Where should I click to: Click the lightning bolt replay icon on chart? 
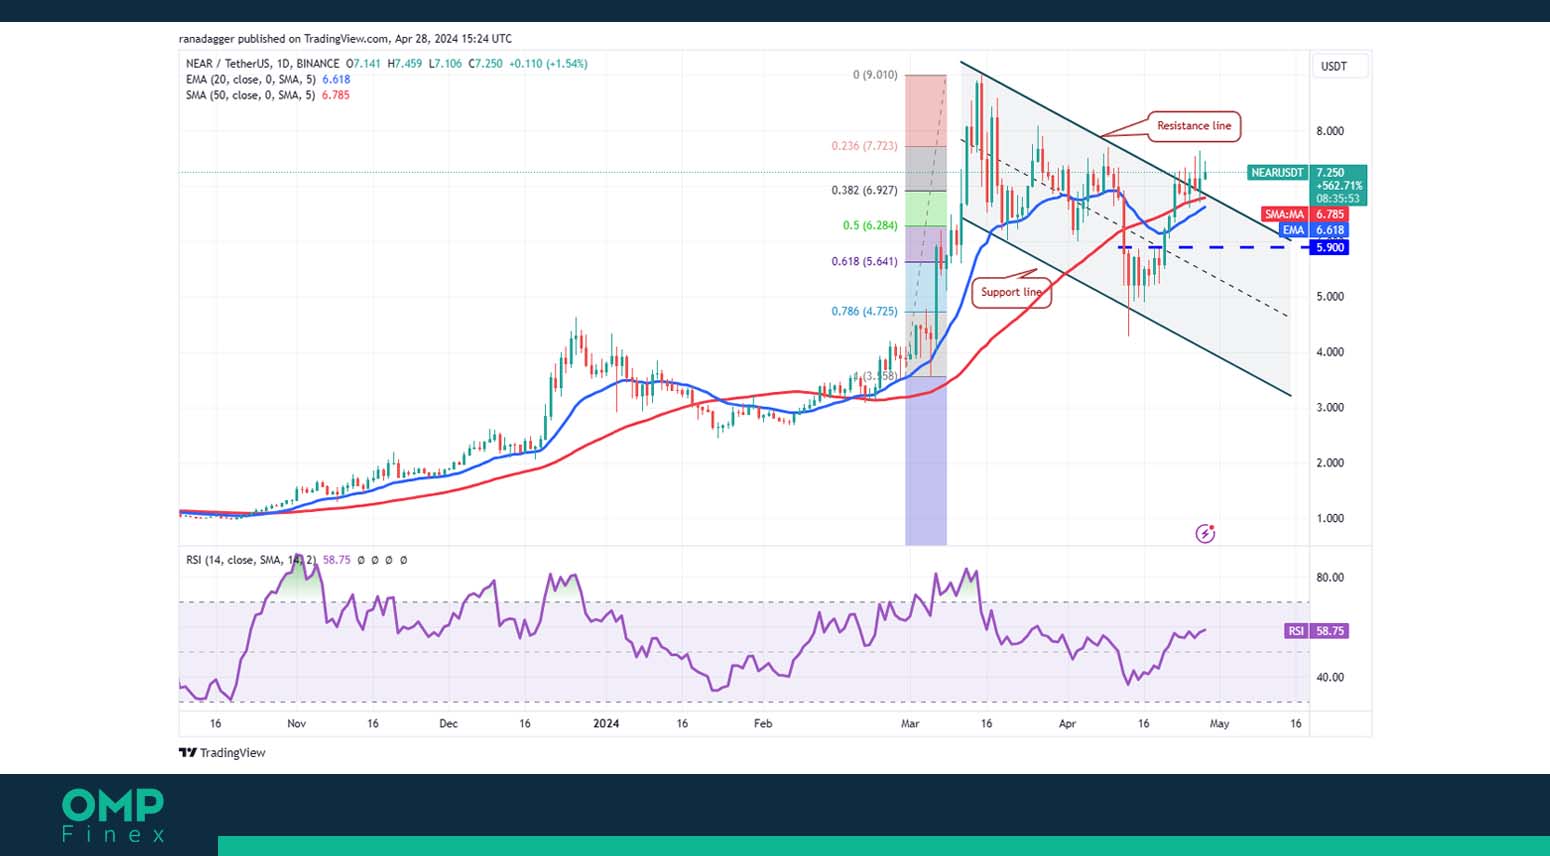(x=1205, y=534)
